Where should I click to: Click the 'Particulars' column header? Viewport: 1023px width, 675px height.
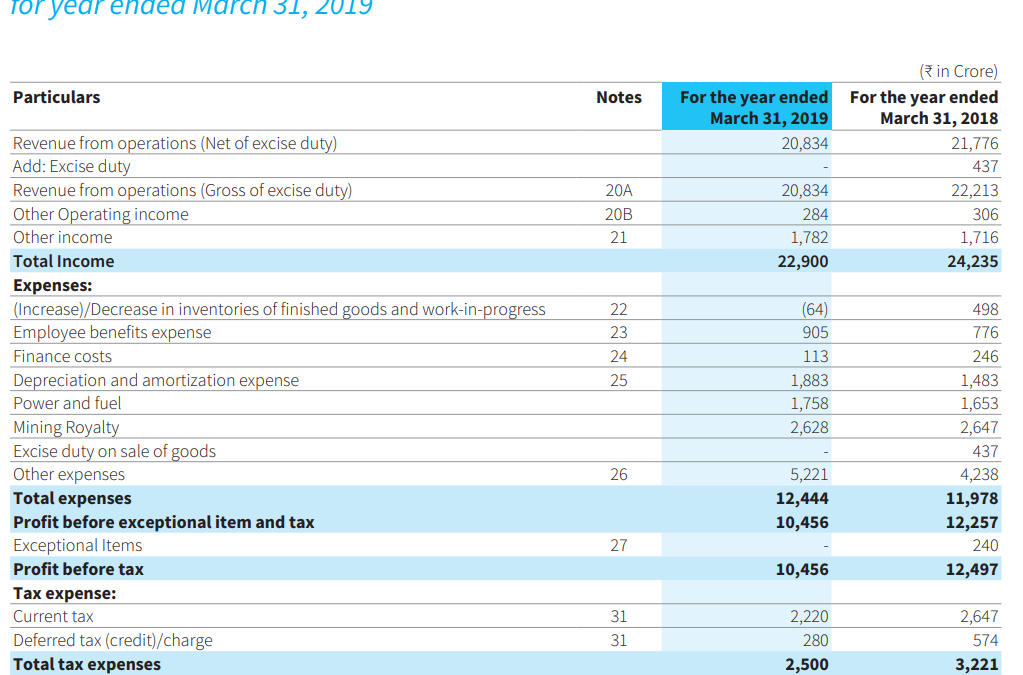point(57,97)
